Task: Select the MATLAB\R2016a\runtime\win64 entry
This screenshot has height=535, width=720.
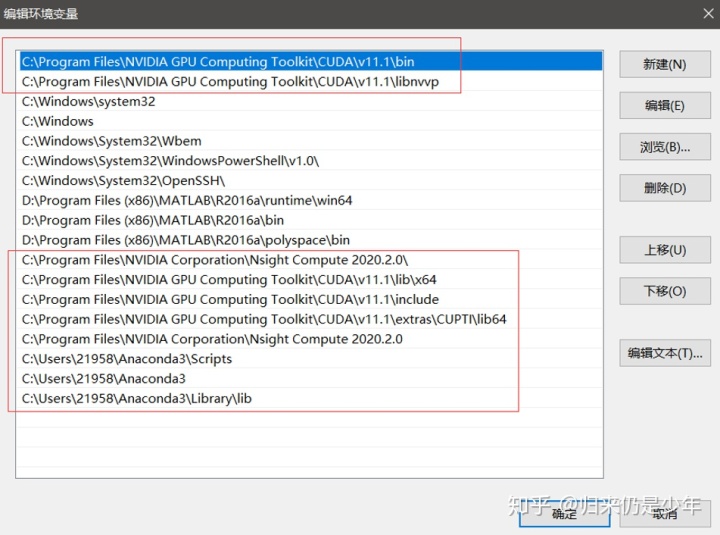Action: (311, 200)
